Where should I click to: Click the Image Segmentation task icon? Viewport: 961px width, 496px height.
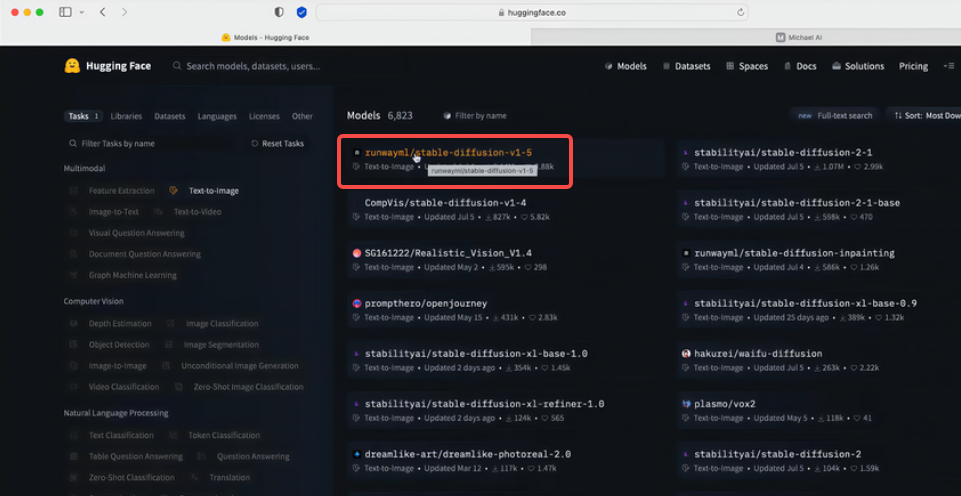[169, 345]
